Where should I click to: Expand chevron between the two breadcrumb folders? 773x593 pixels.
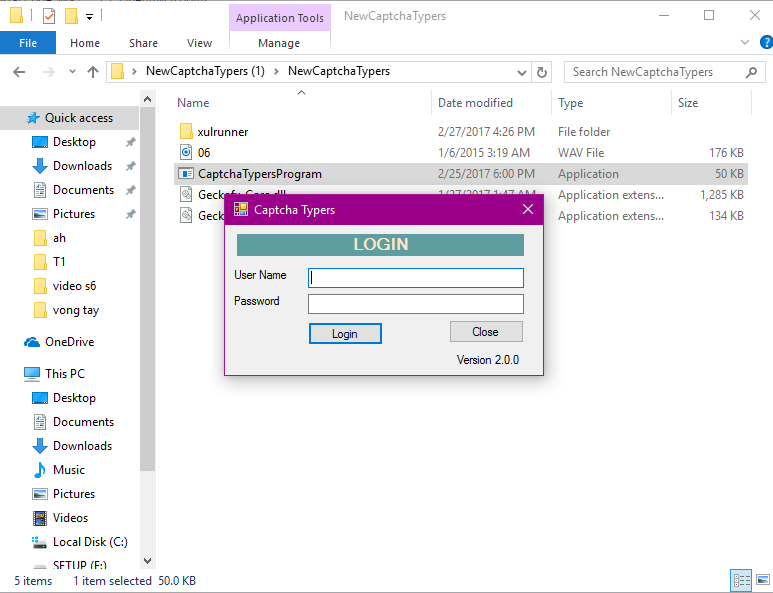276,72
